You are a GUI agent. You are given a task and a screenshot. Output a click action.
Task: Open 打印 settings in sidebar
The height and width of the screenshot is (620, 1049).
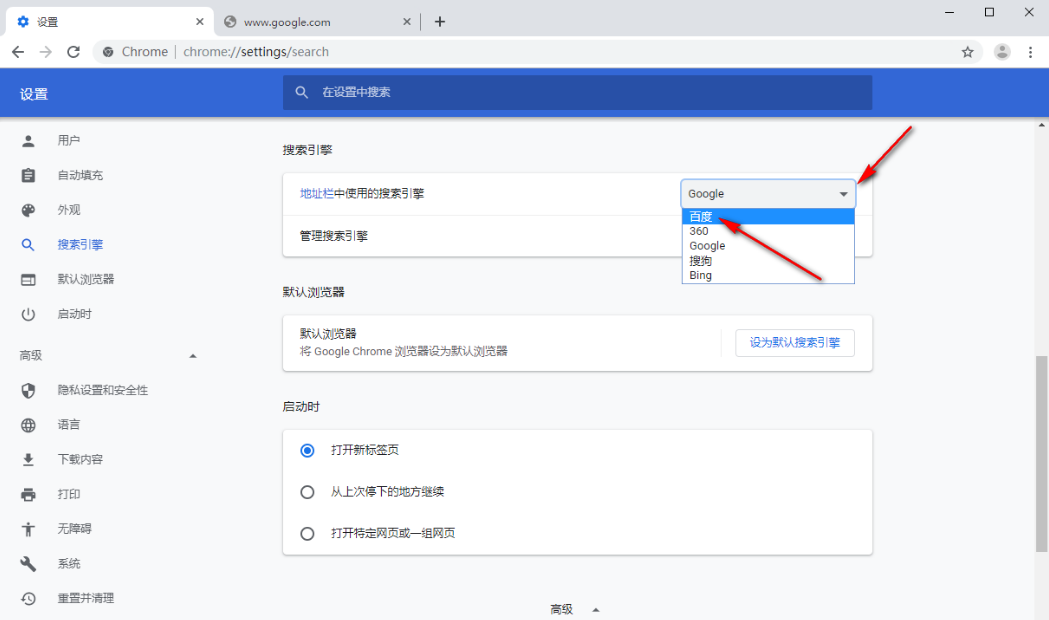pyautogui.click(x=69, y=494)
